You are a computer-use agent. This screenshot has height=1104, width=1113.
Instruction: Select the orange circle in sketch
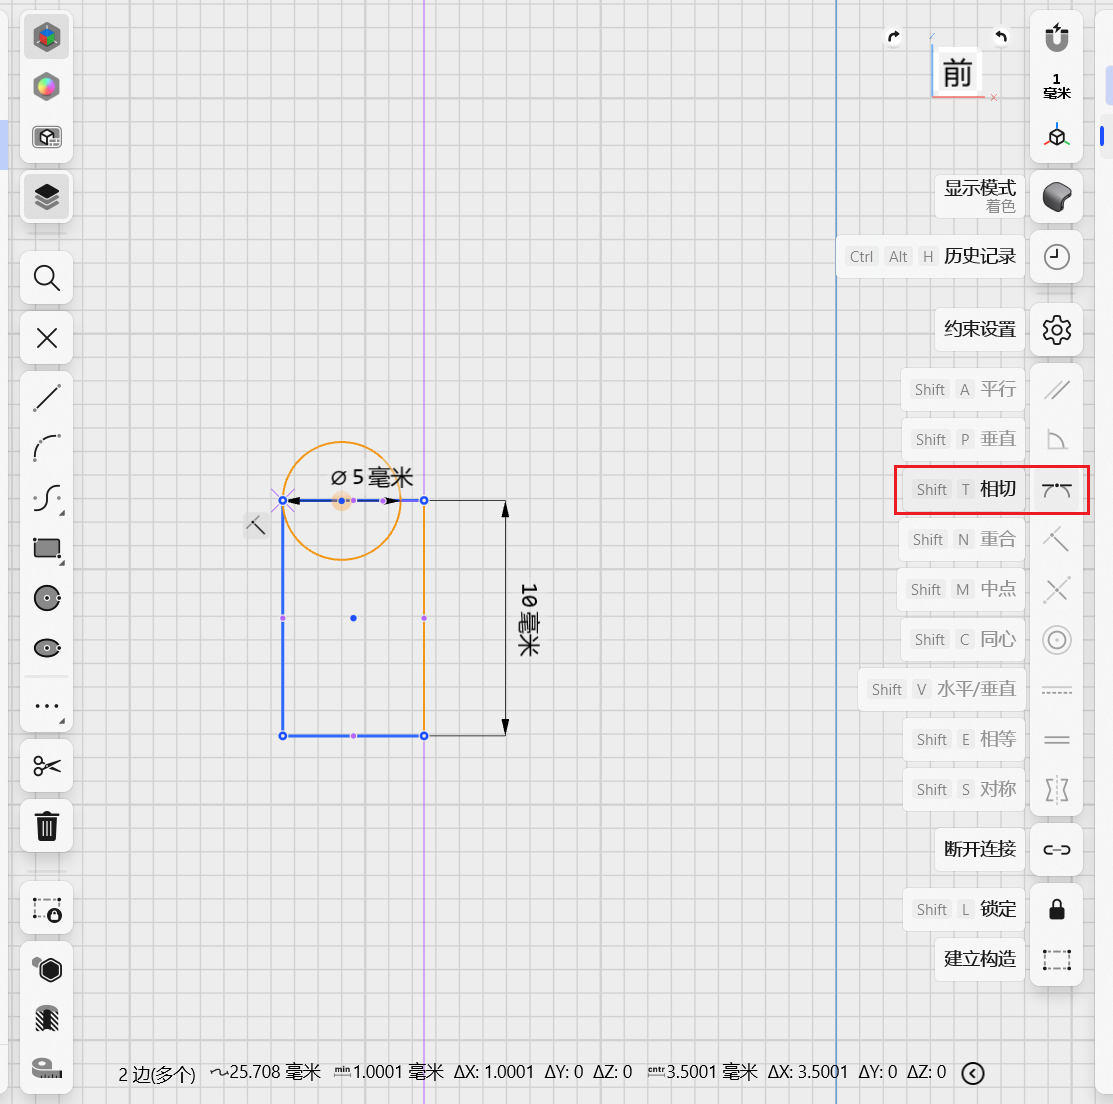(x=341, y=559)
